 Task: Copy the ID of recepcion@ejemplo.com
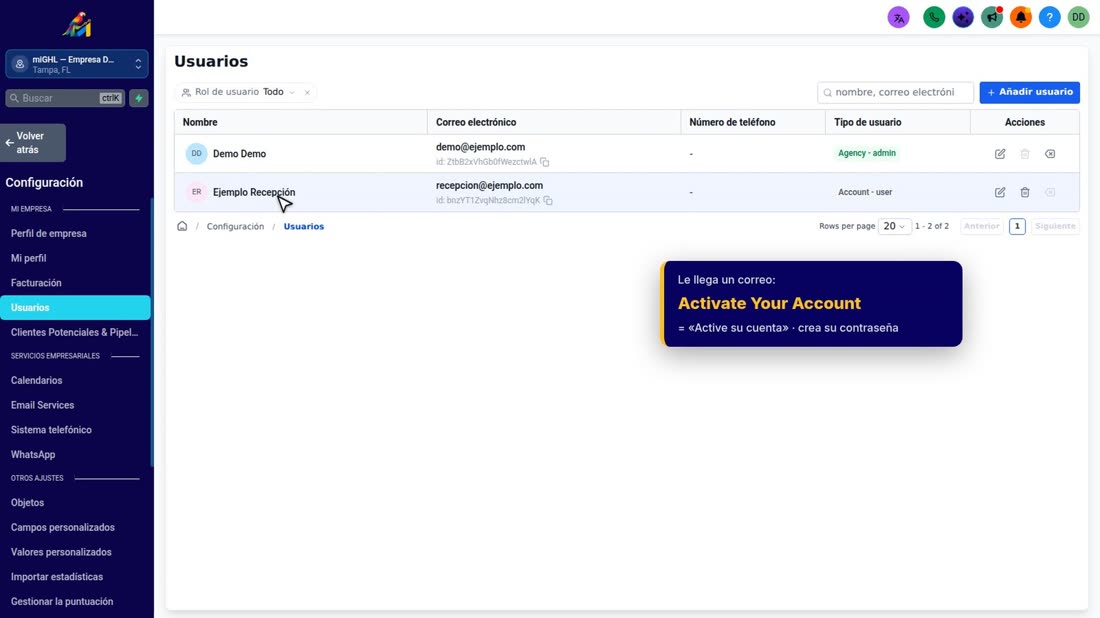point(548,201)
